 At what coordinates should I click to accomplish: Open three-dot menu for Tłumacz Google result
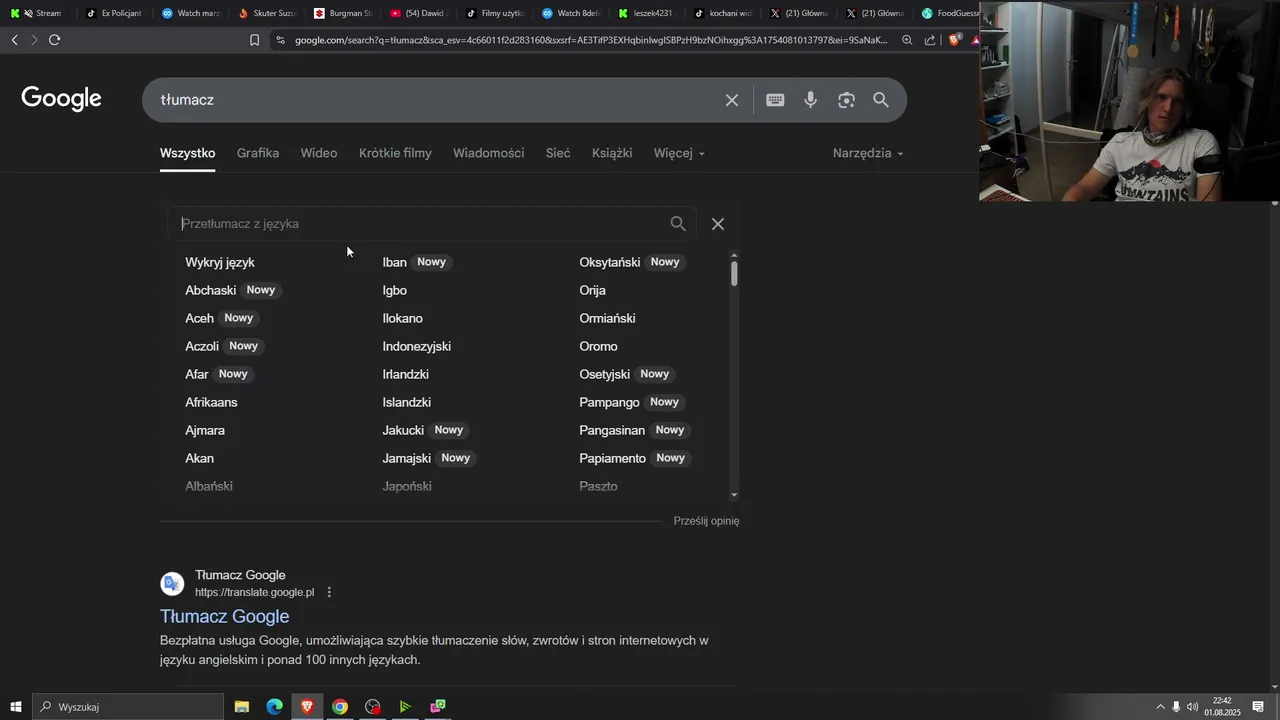pyautogui.click(x=329, y=592)
